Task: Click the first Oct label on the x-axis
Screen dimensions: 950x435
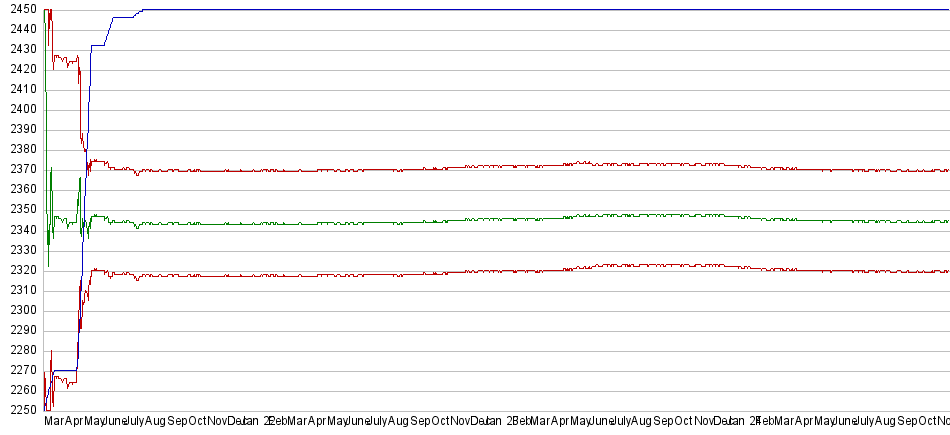Action: [200, 422]
